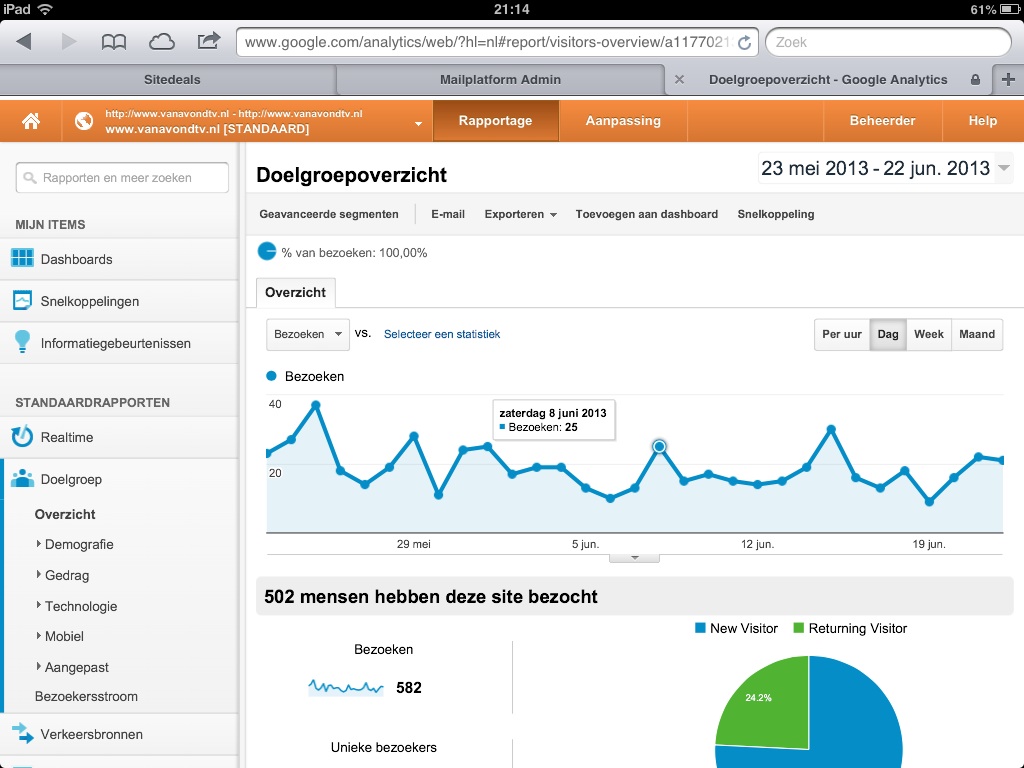Click the Bezoeken legend dot above the chart
Image resolution: width=1024 pixels, height=768 pixels.
pyautogui.click(x=271, y=376)
